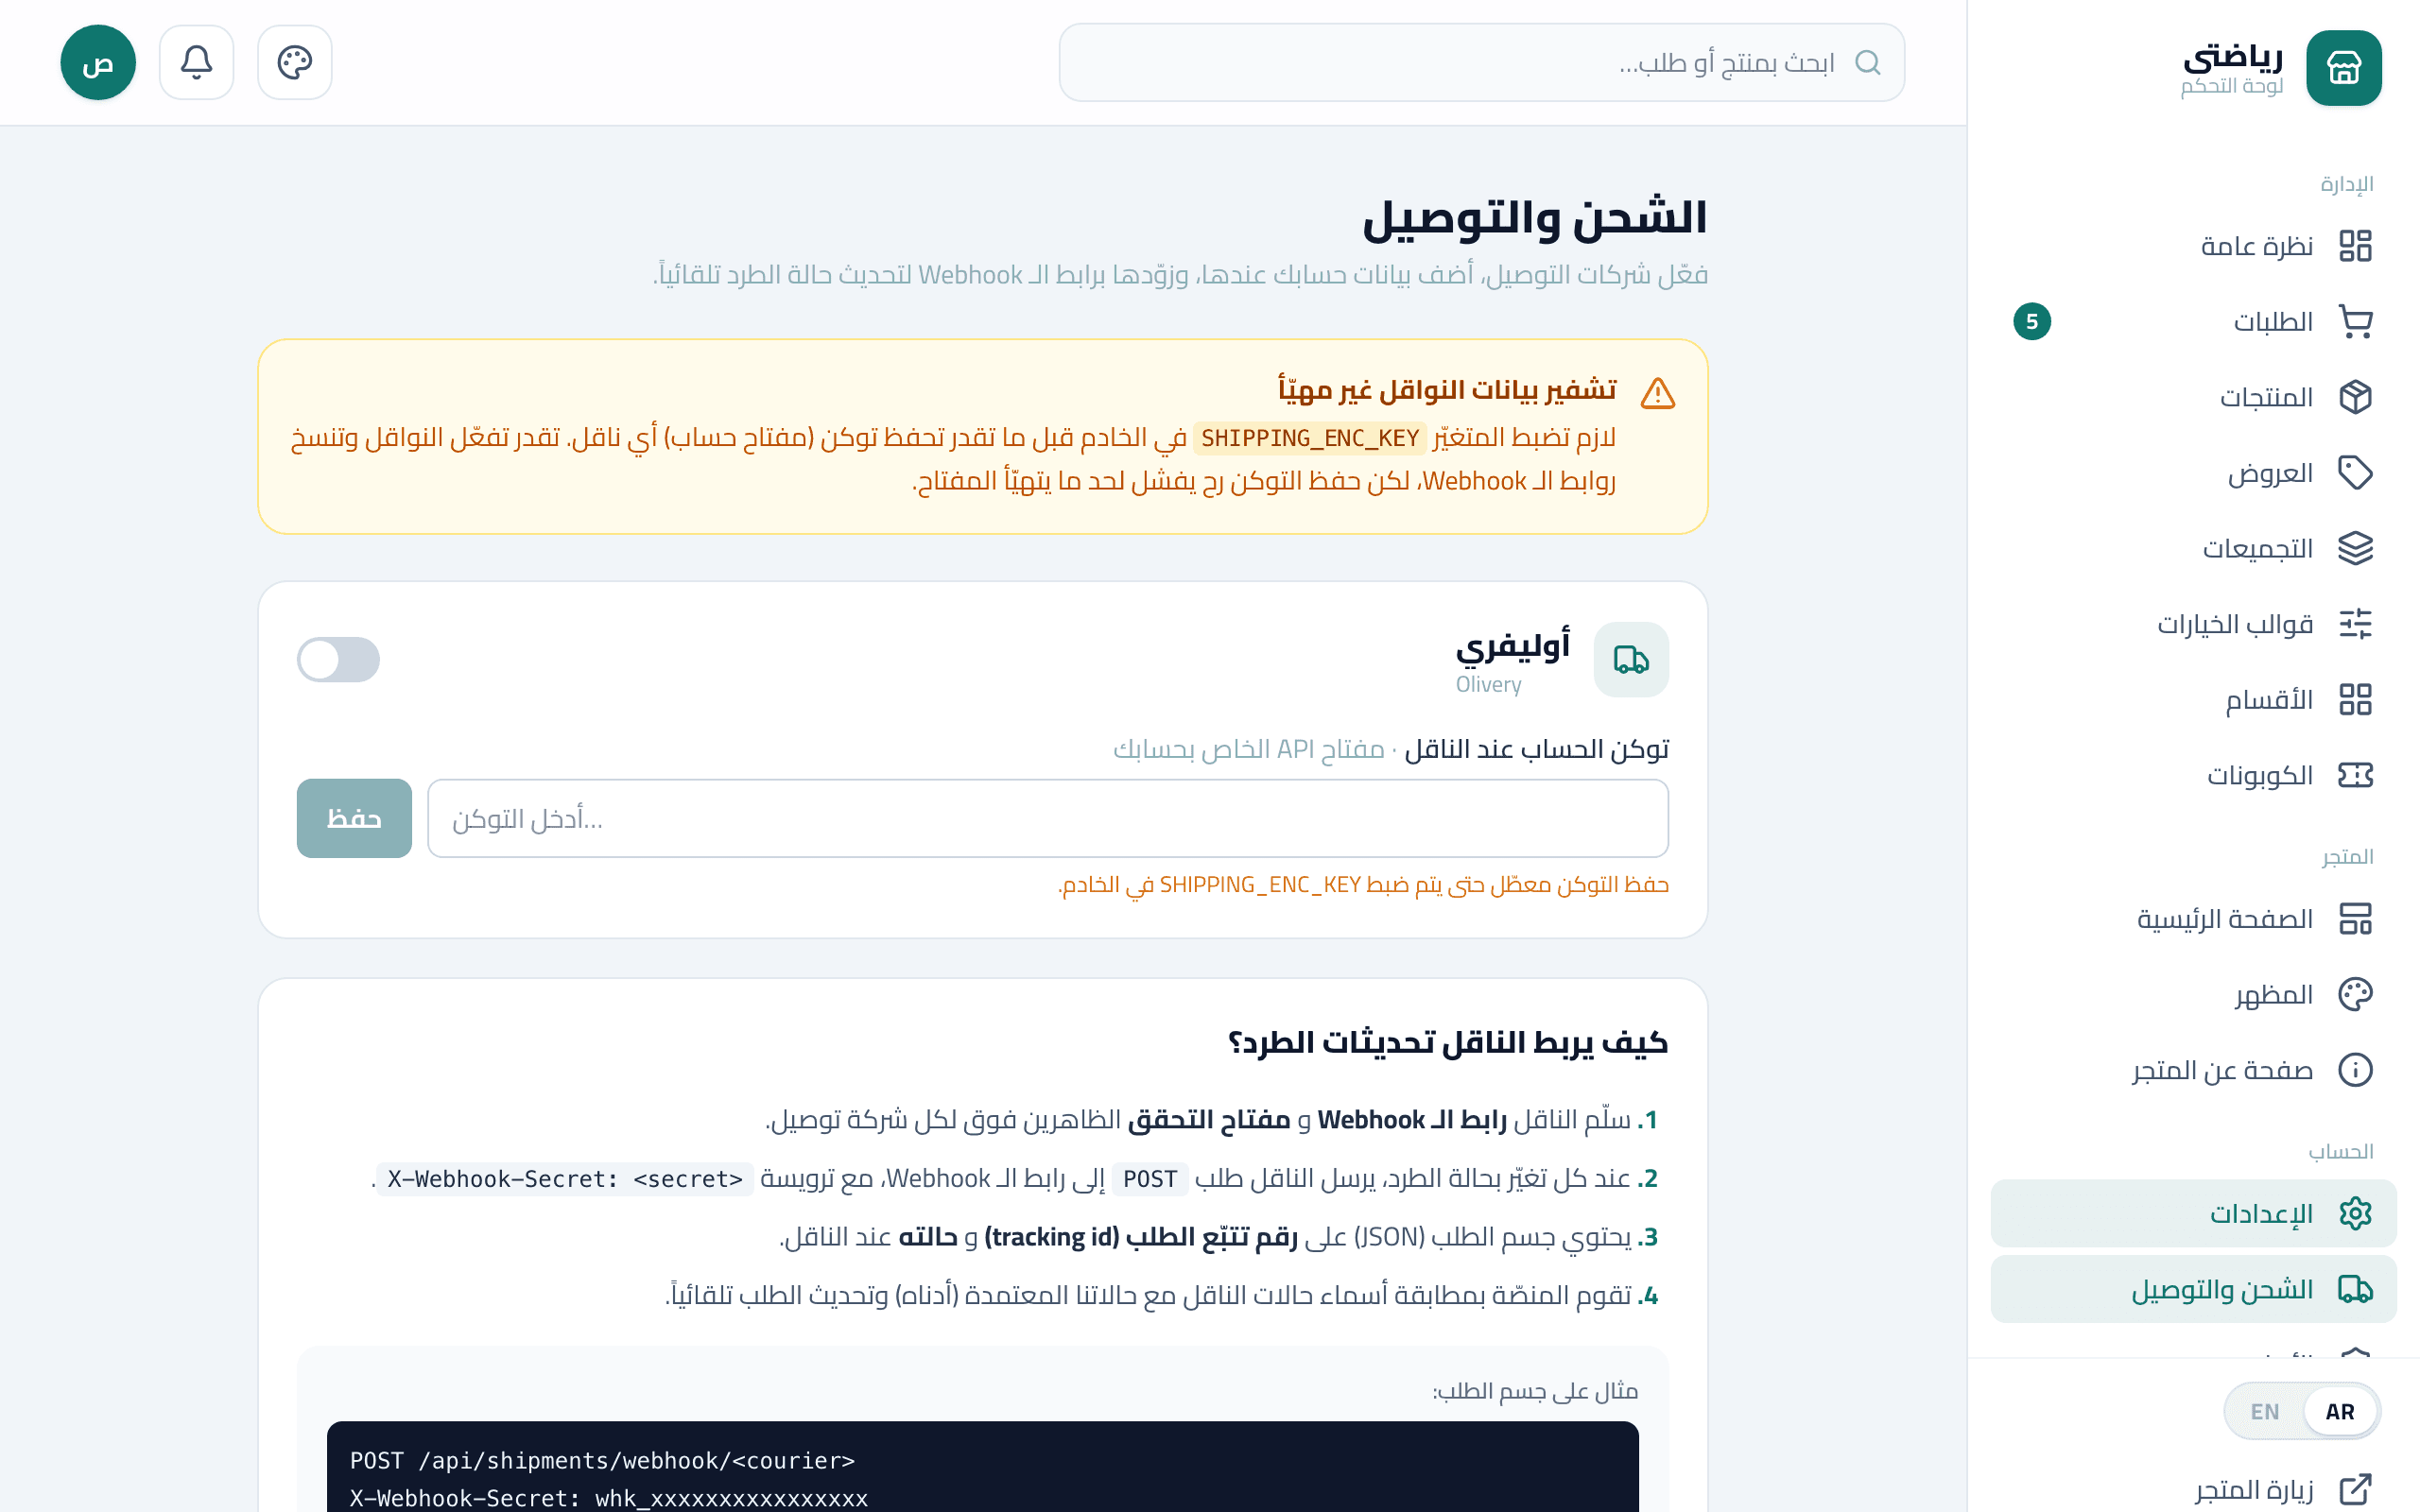Viewport: 2420px width, 1512px height.
Task: Click the الأقسام grid icon
Action: click(x=2355, y=699)
